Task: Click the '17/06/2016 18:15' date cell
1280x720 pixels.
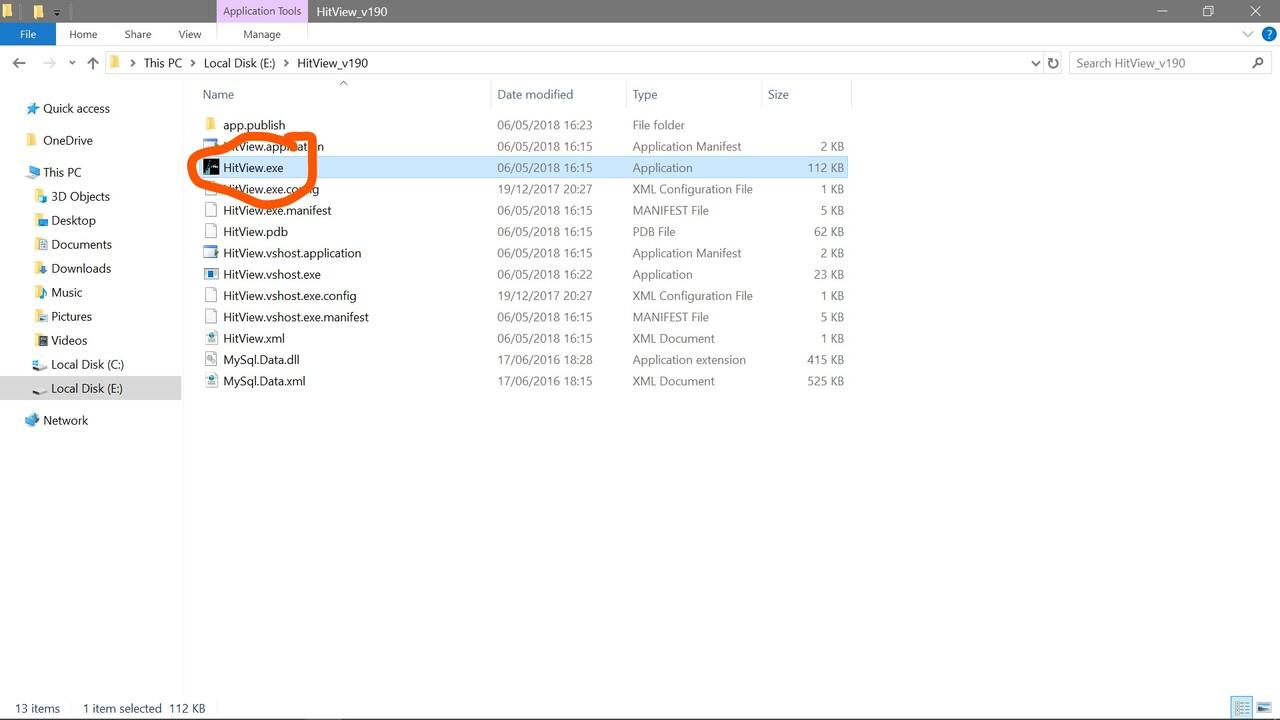Action: click(545, 381)
